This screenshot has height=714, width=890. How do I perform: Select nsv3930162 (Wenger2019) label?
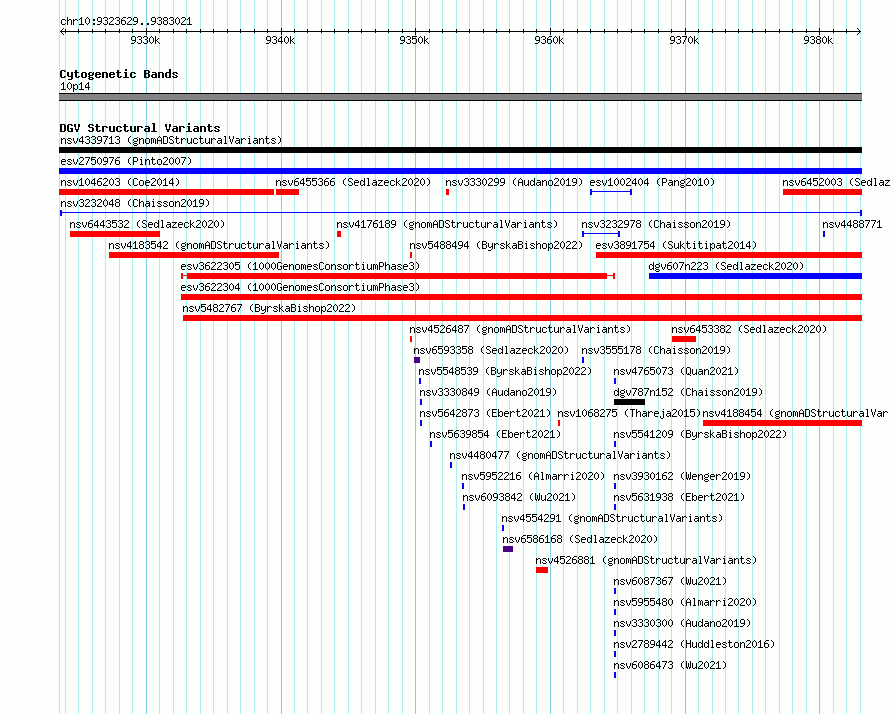pyautogui.click(x=682, y=476)
